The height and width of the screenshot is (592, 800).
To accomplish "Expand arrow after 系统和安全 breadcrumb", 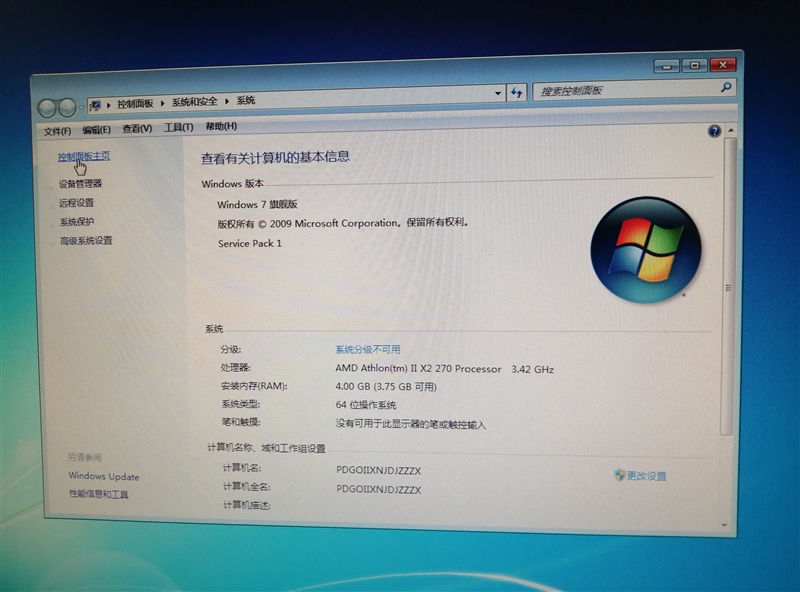I will click(x=227, y=101).
